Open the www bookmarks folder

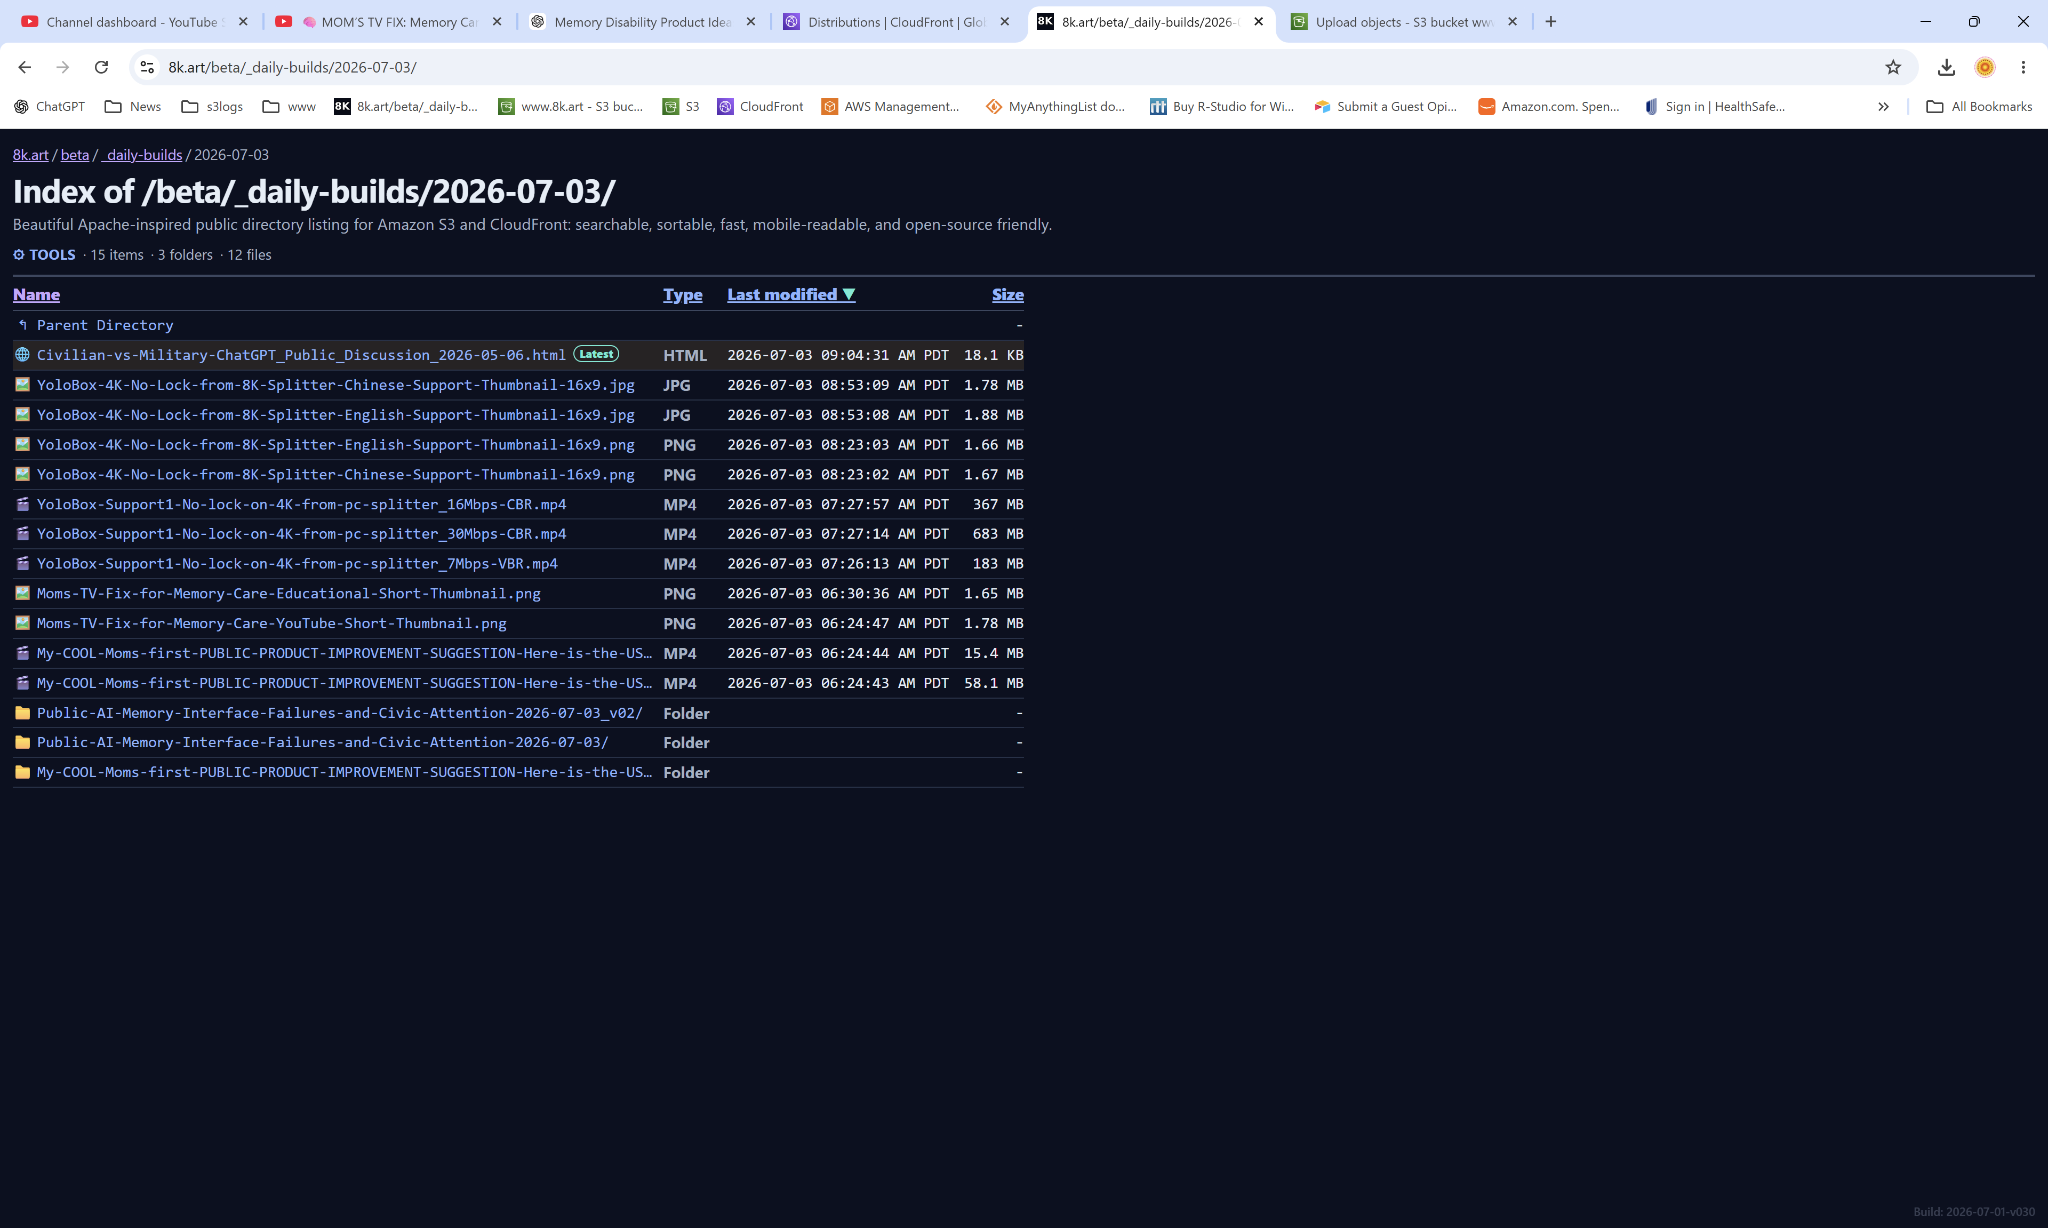click(289, 107)
